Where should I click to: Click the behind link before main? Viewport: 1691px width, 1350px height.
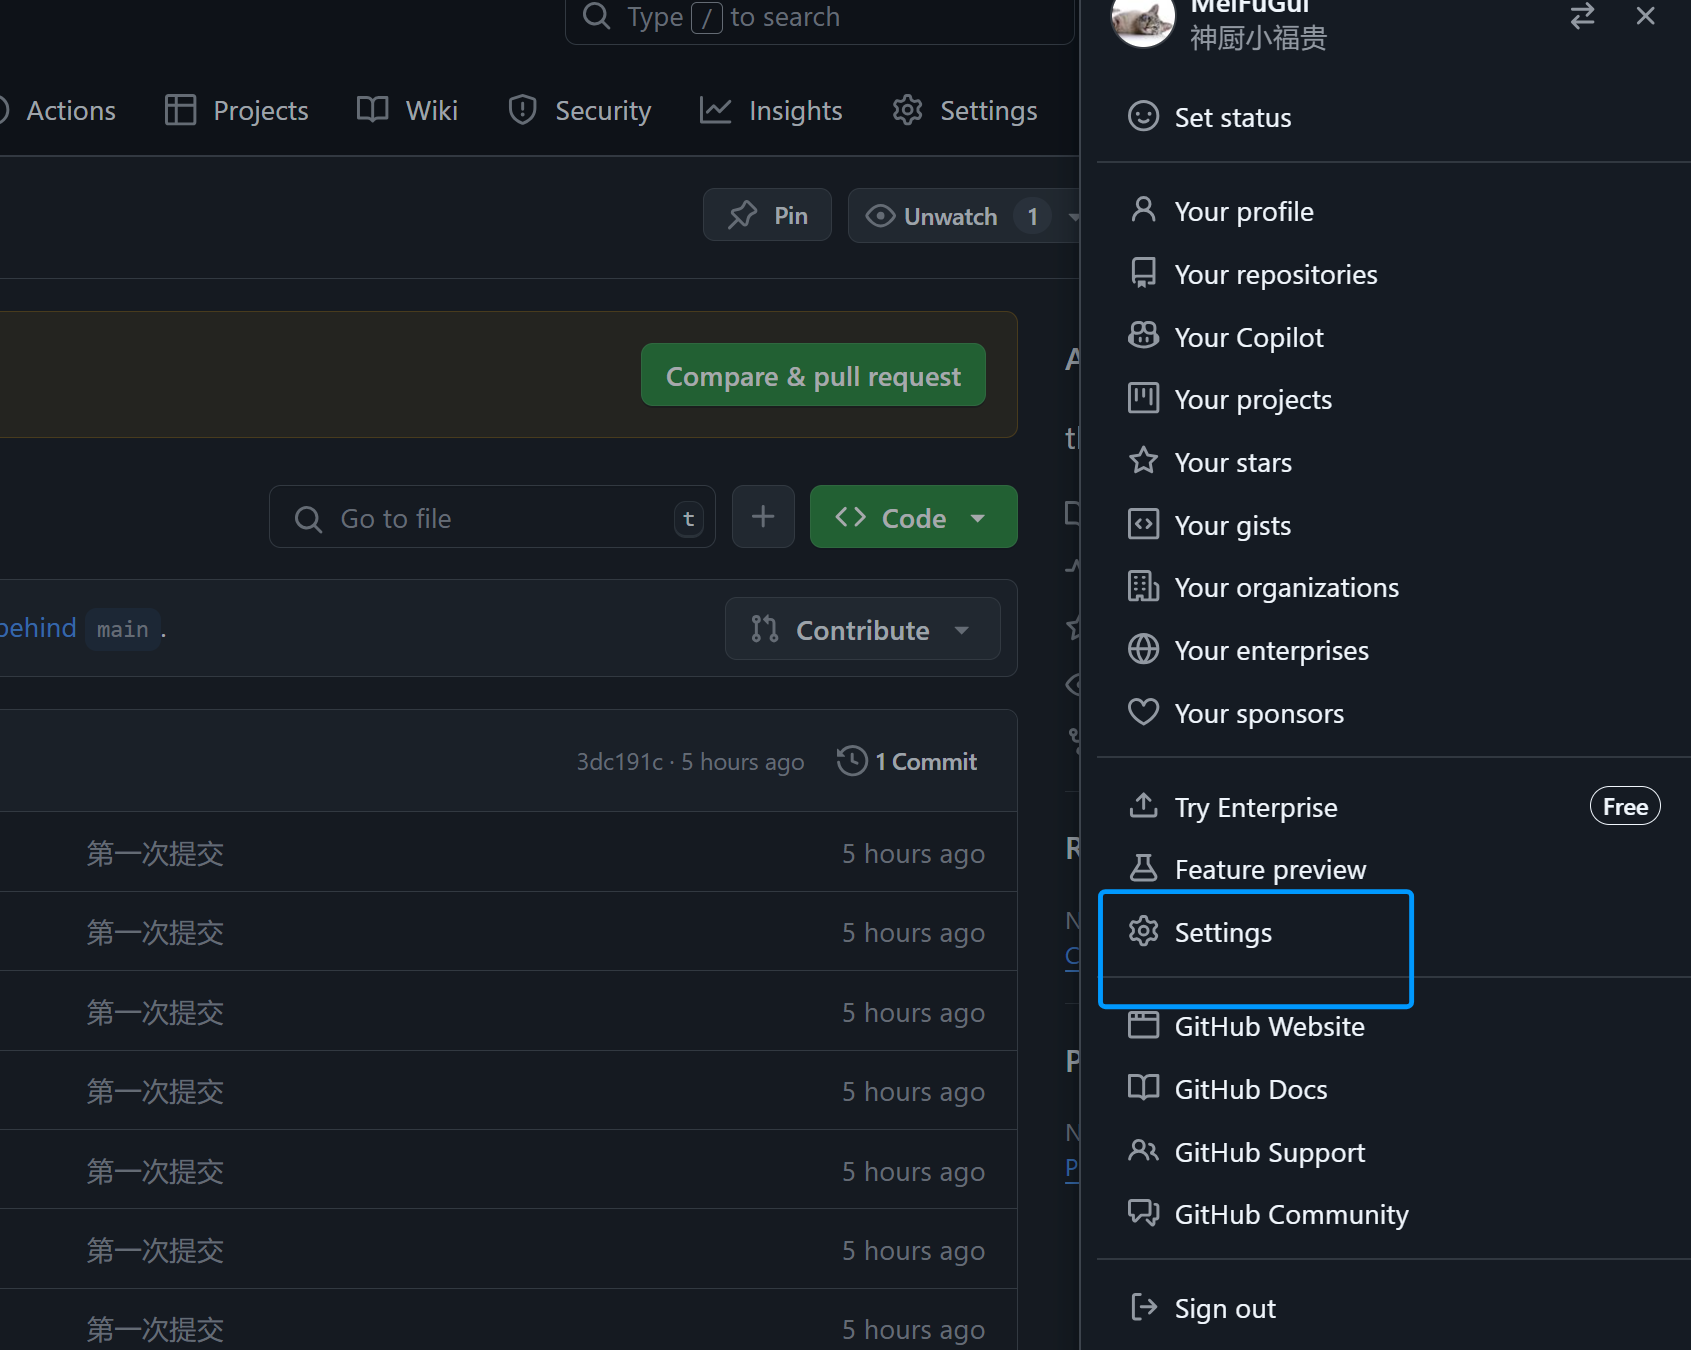[x=38, y=628]
